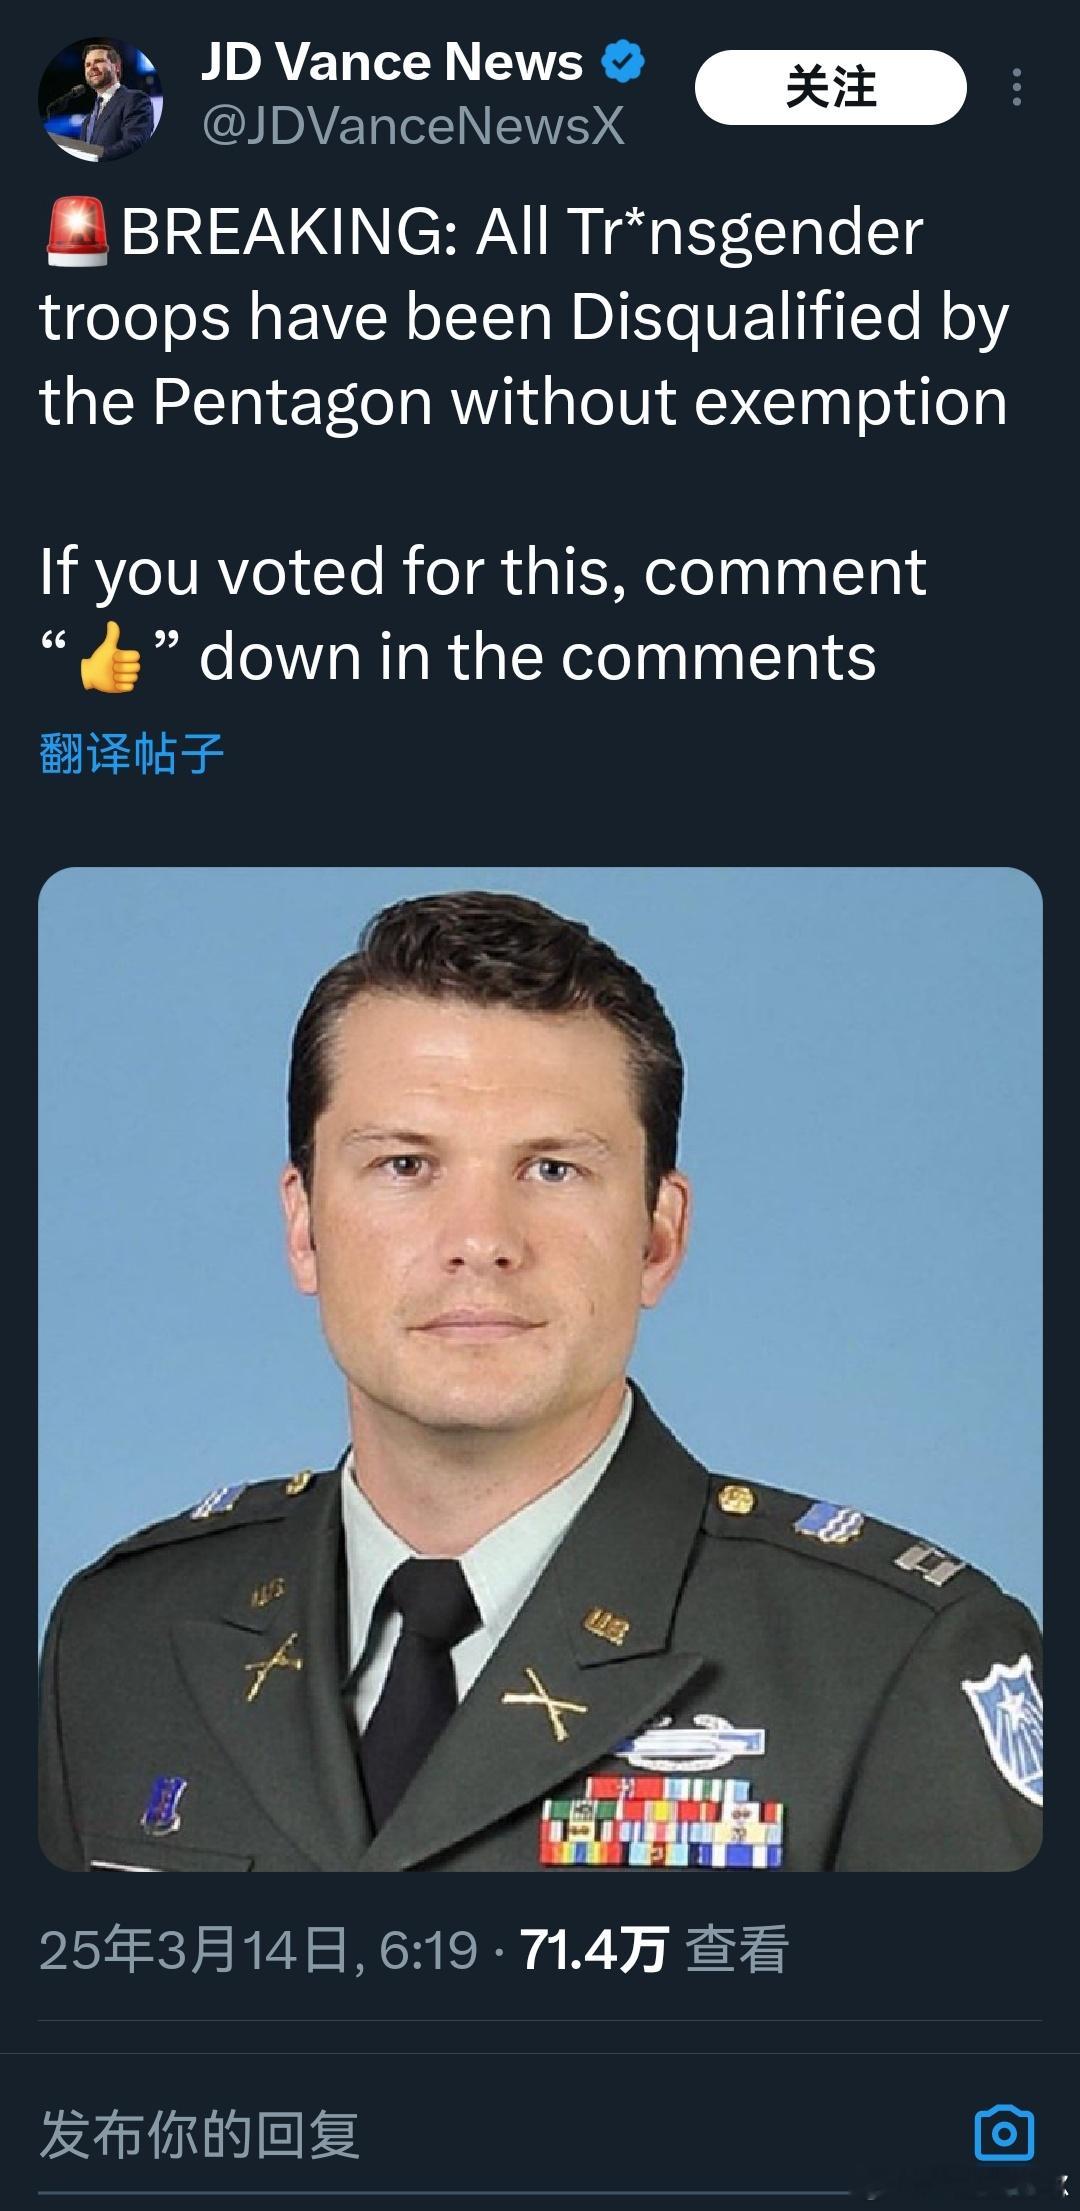The width and height of the screenshot is (1080, 2211).
Task: Tap the medal ribbons in the photo
Action: pos(661,1819)
